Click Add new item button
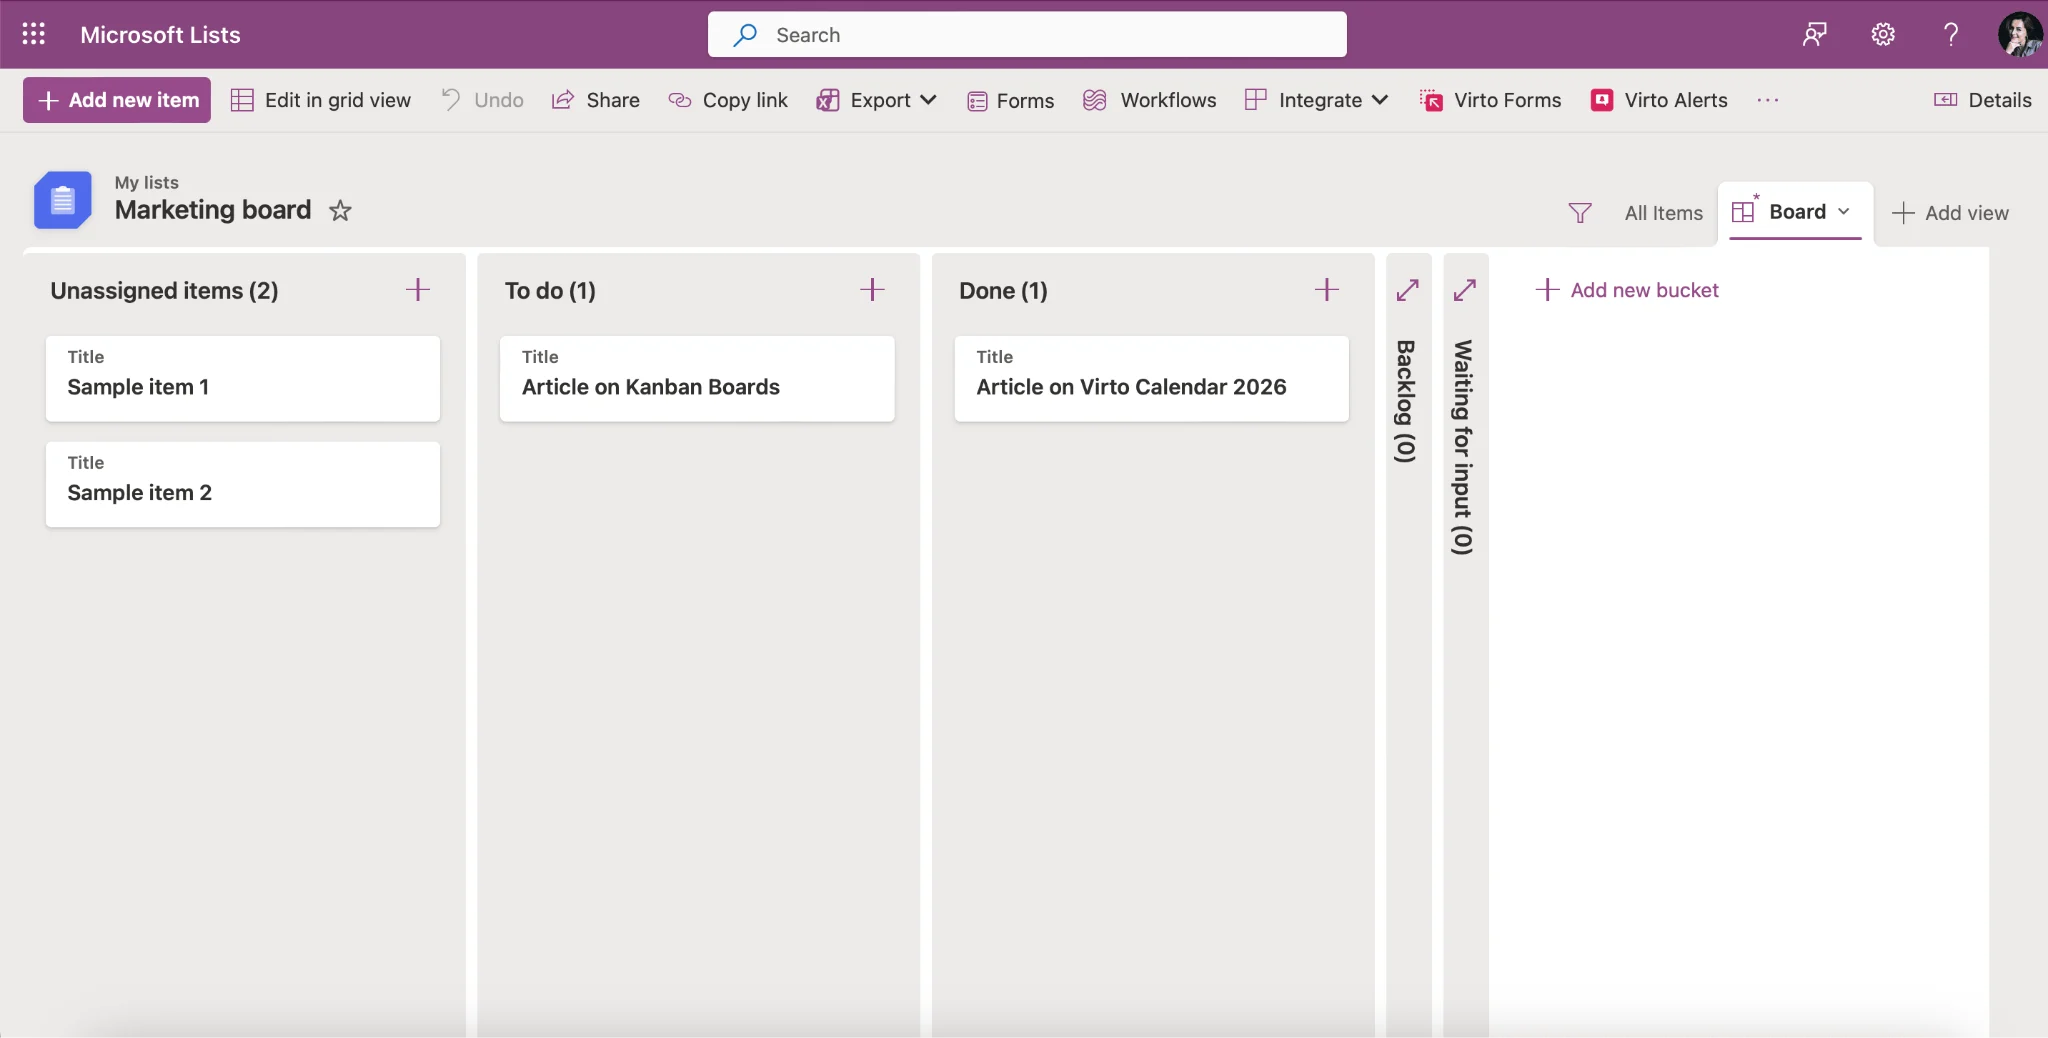 coord(117,100)
